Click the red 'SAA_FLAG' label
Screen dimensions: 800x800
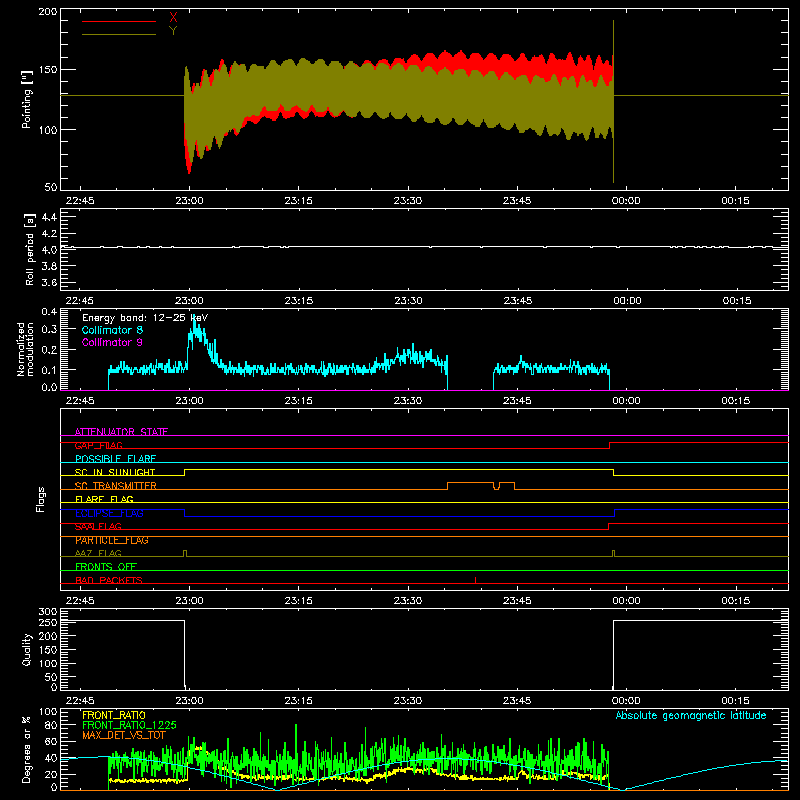(x=98, y=526)
